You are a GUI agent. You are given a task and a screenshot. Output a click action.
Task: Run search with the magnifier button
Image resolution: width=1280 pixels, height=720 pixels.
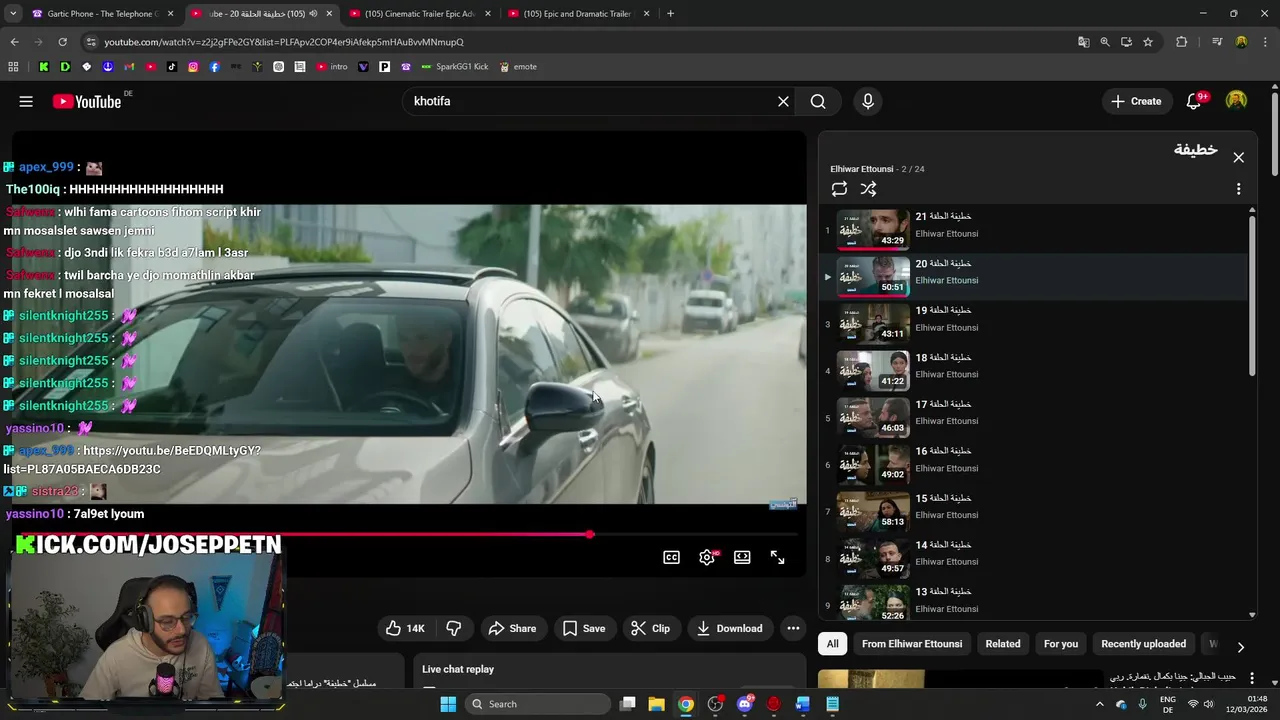818,101
